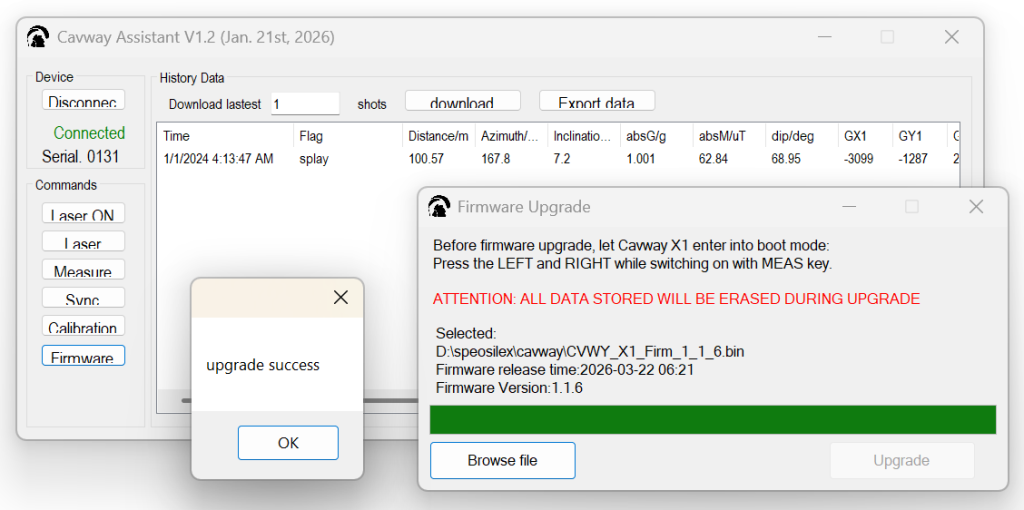Click the download shots button

click(462, 102)
